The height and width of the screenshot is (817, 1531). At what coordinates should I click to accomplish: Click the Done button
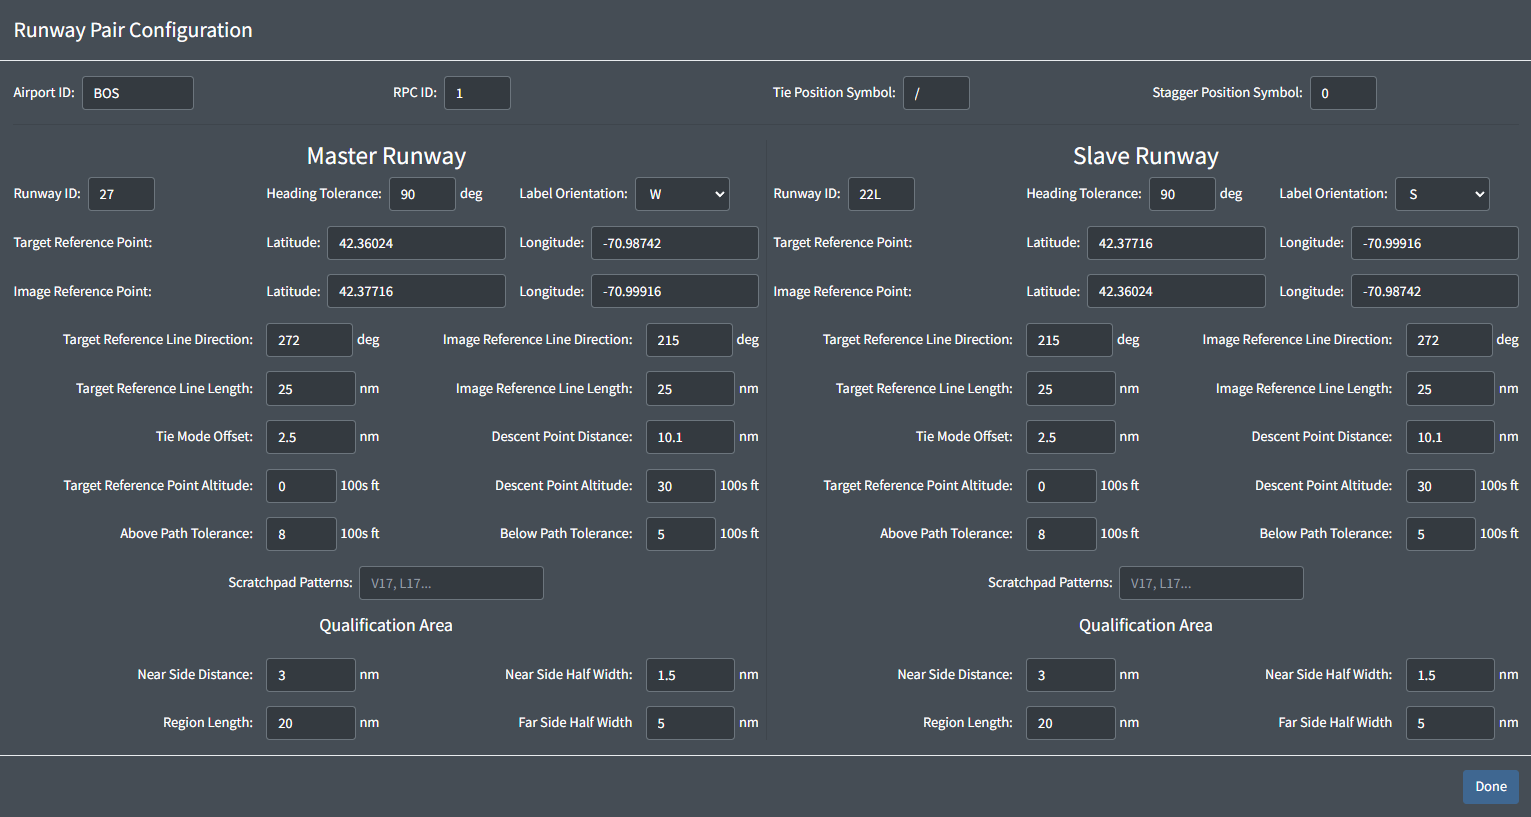coord(1490,787)
